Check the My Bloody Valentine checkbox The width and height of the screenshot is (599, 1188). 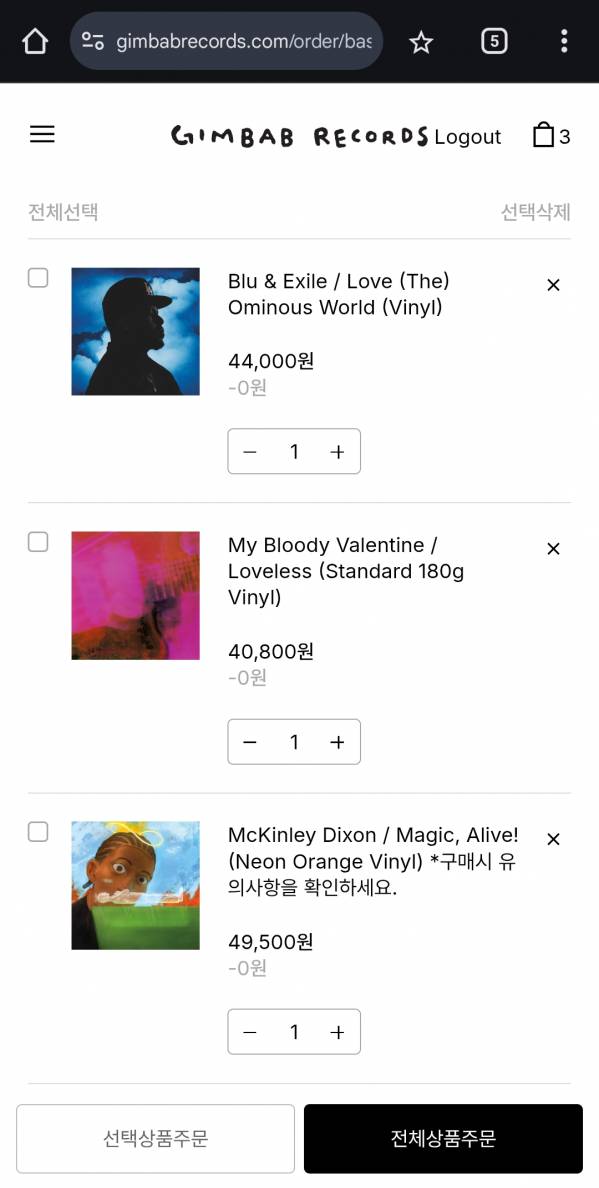(x=38, y=542)
